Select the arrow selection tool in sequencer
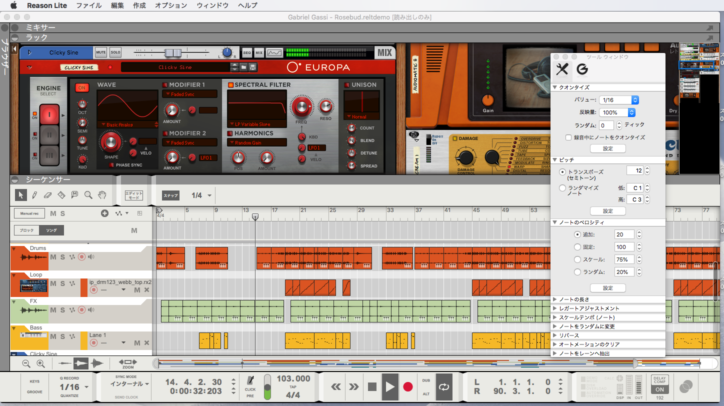This screenshot has height=406, width=724. click(20, 195)
